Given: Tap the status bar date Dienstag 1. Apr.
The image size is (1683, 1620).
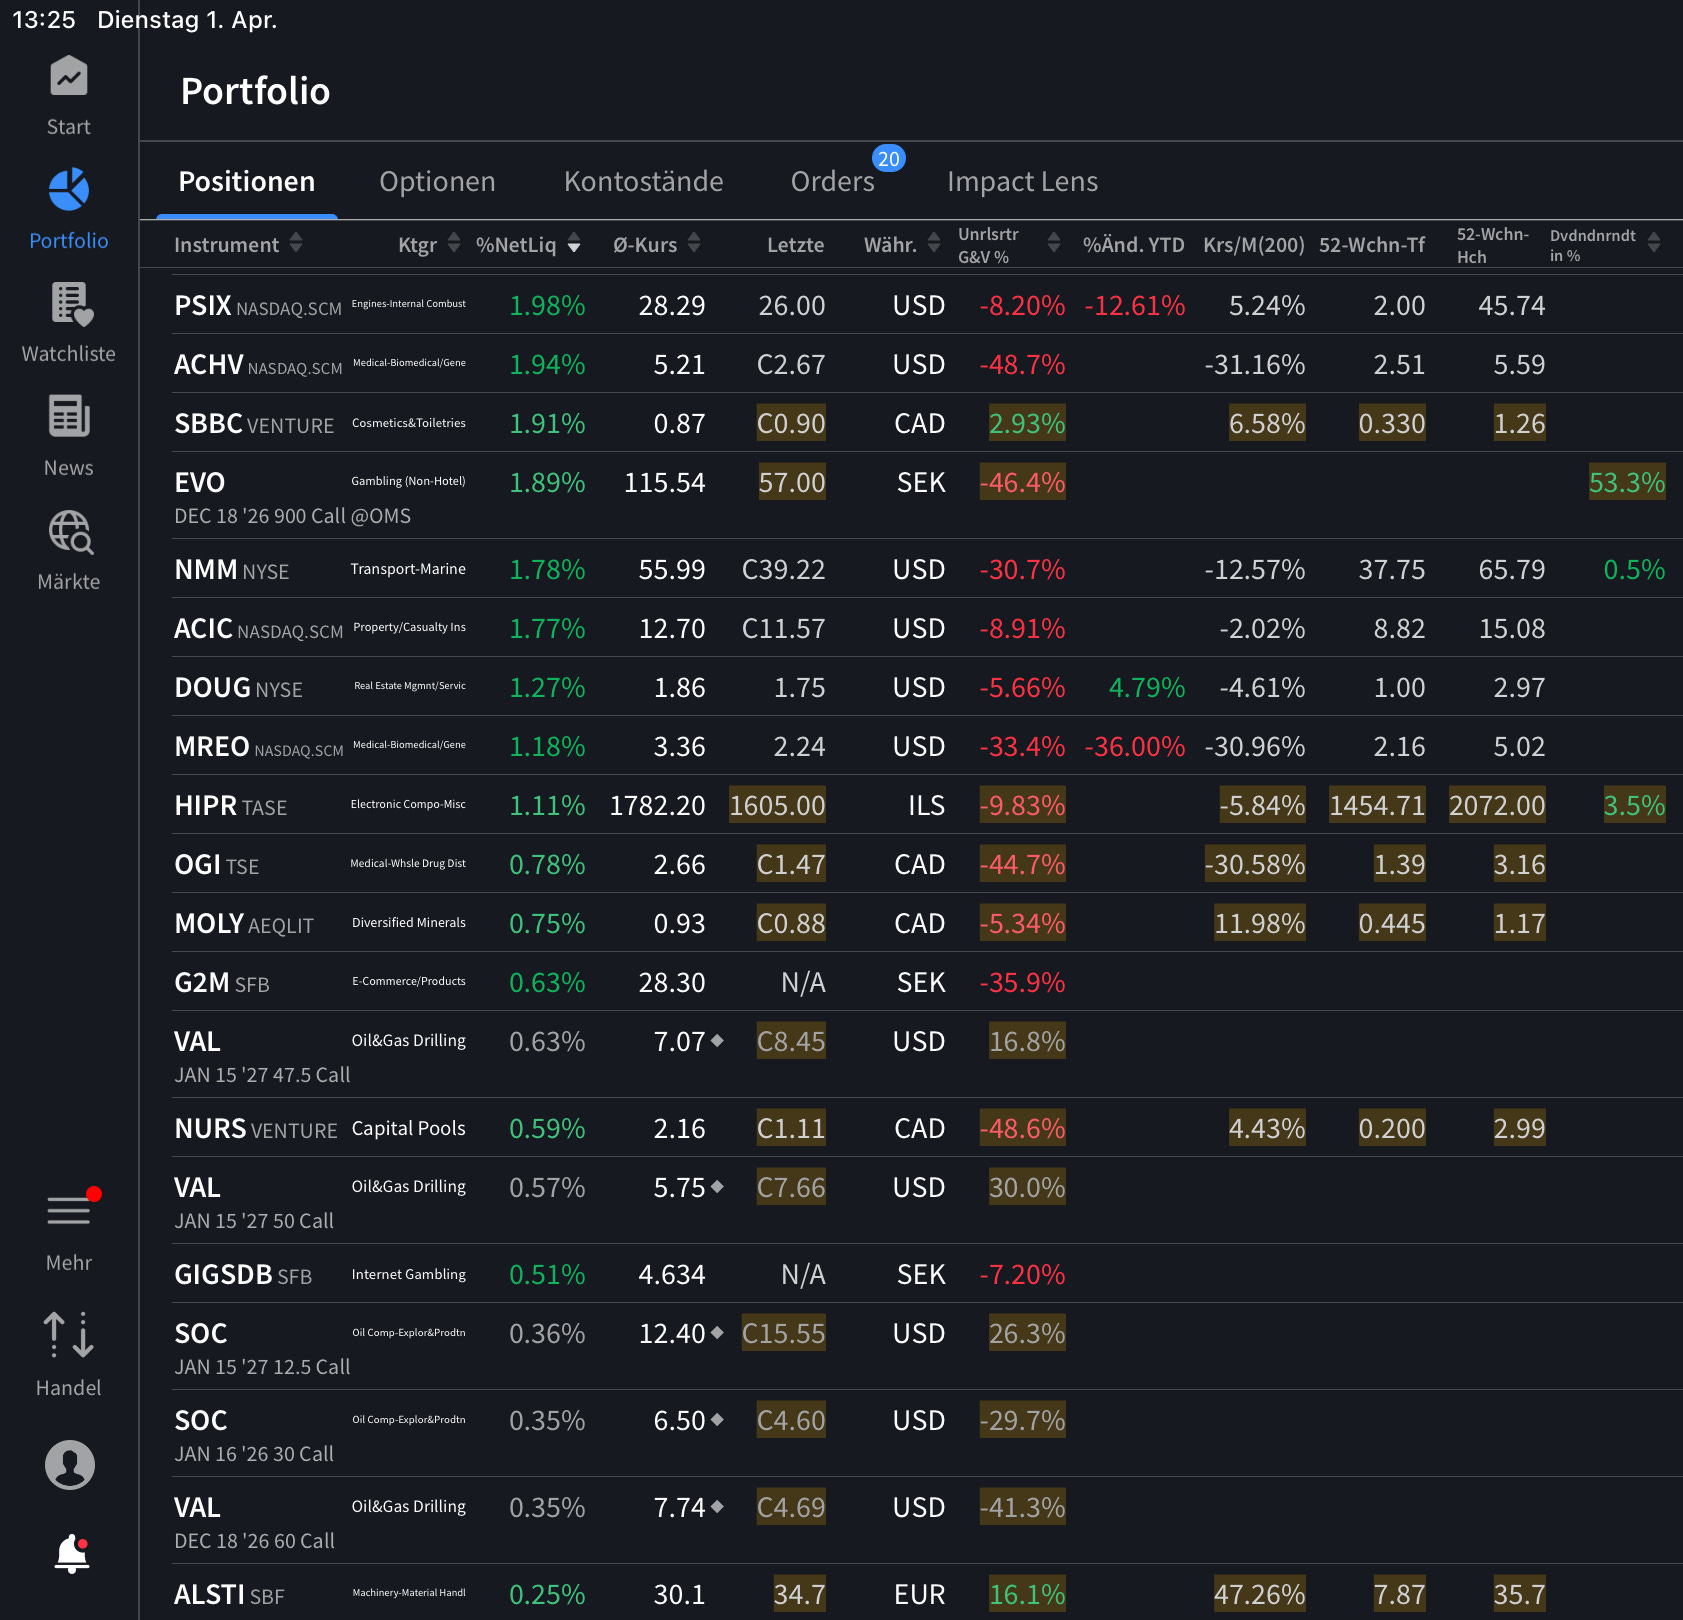Looking at the screenshot, I should tap(187, 20).
